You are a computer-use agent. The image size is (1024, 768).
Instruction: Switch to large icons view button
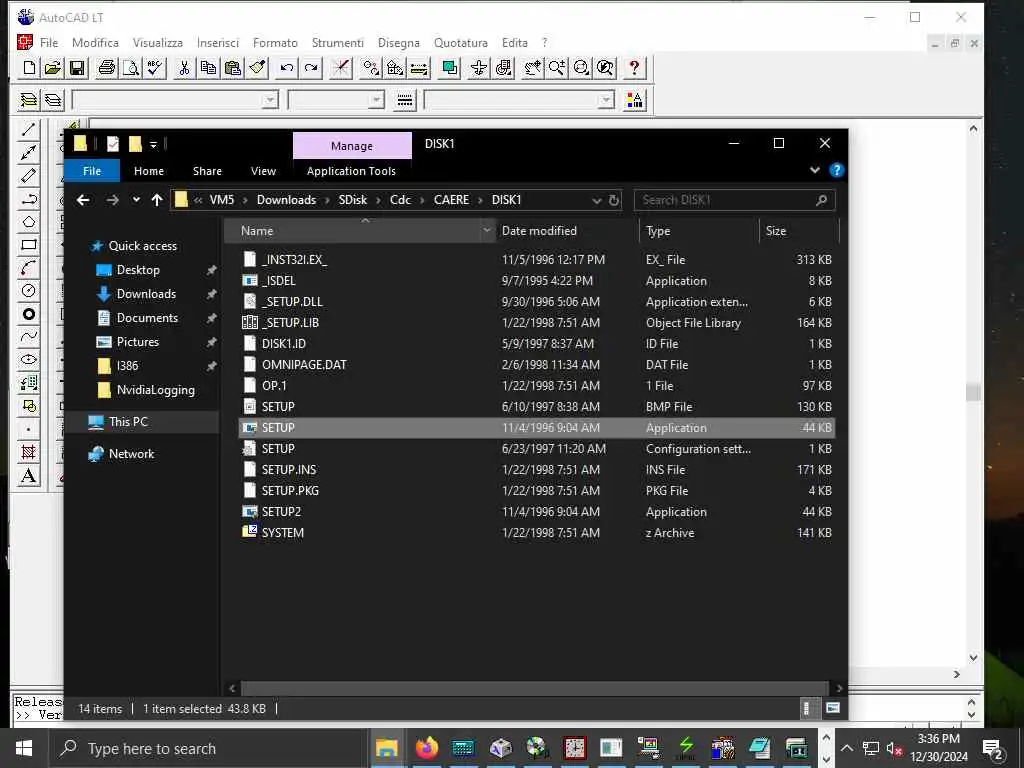point(833,709)
